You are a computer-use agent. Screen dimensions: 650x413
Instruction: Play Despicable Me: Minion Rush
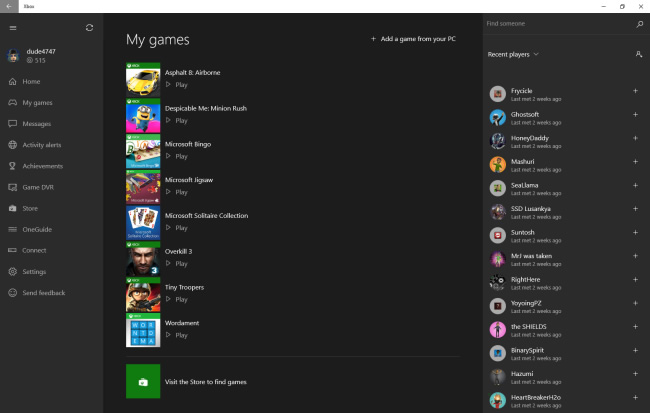click(177, 120)
